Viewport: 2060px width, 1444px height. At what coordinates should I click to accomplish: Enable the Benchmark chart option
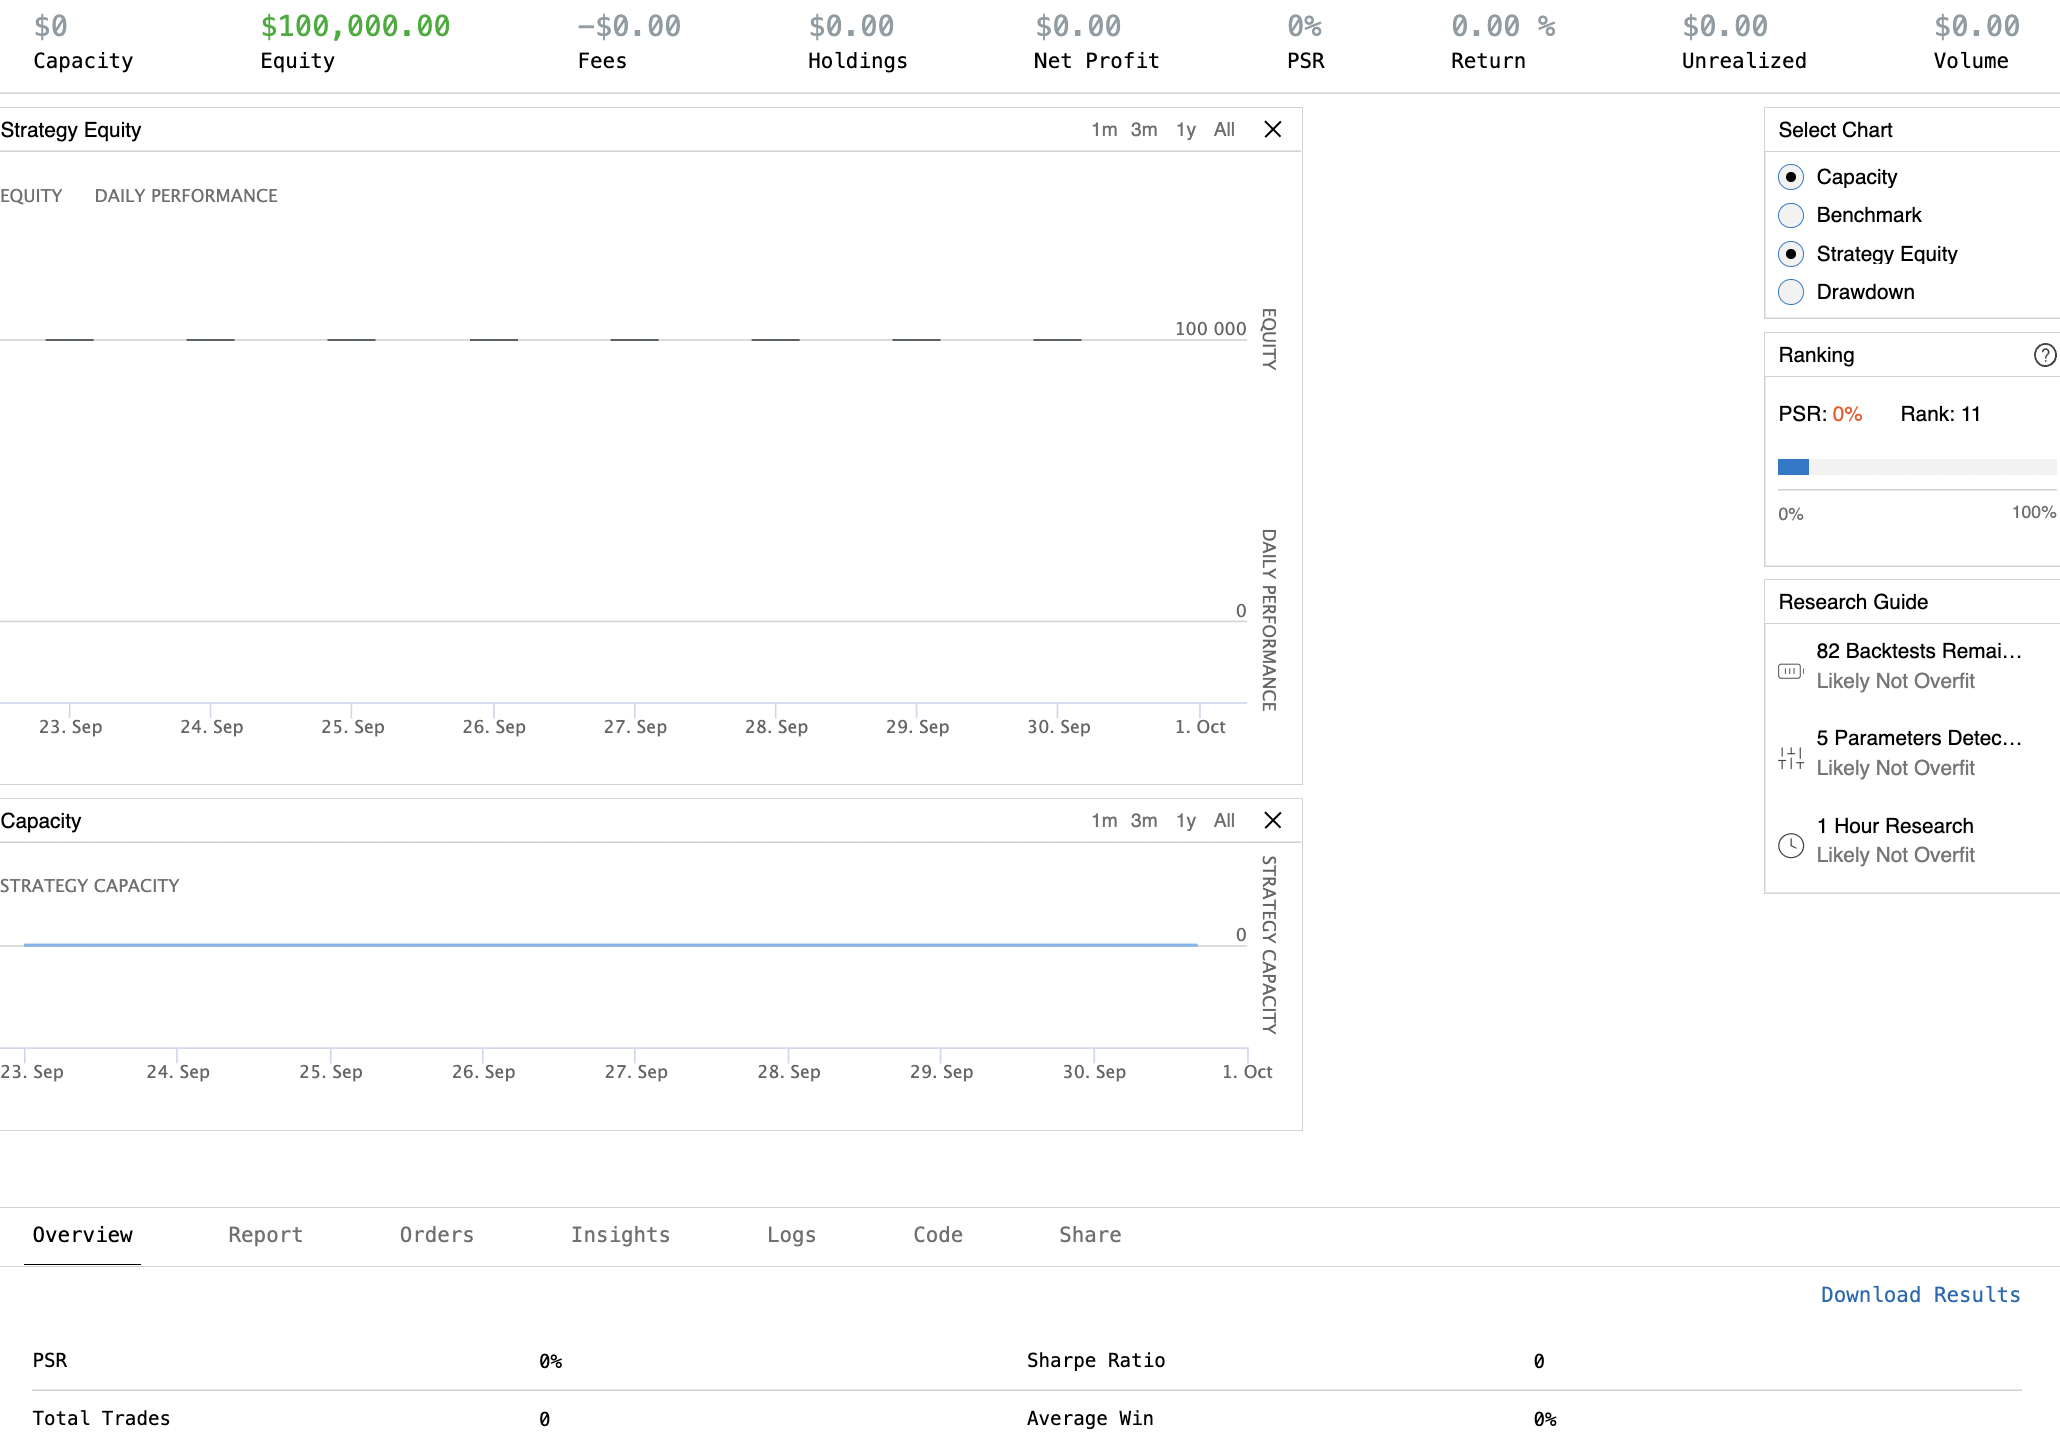[x=1791, y=215]
